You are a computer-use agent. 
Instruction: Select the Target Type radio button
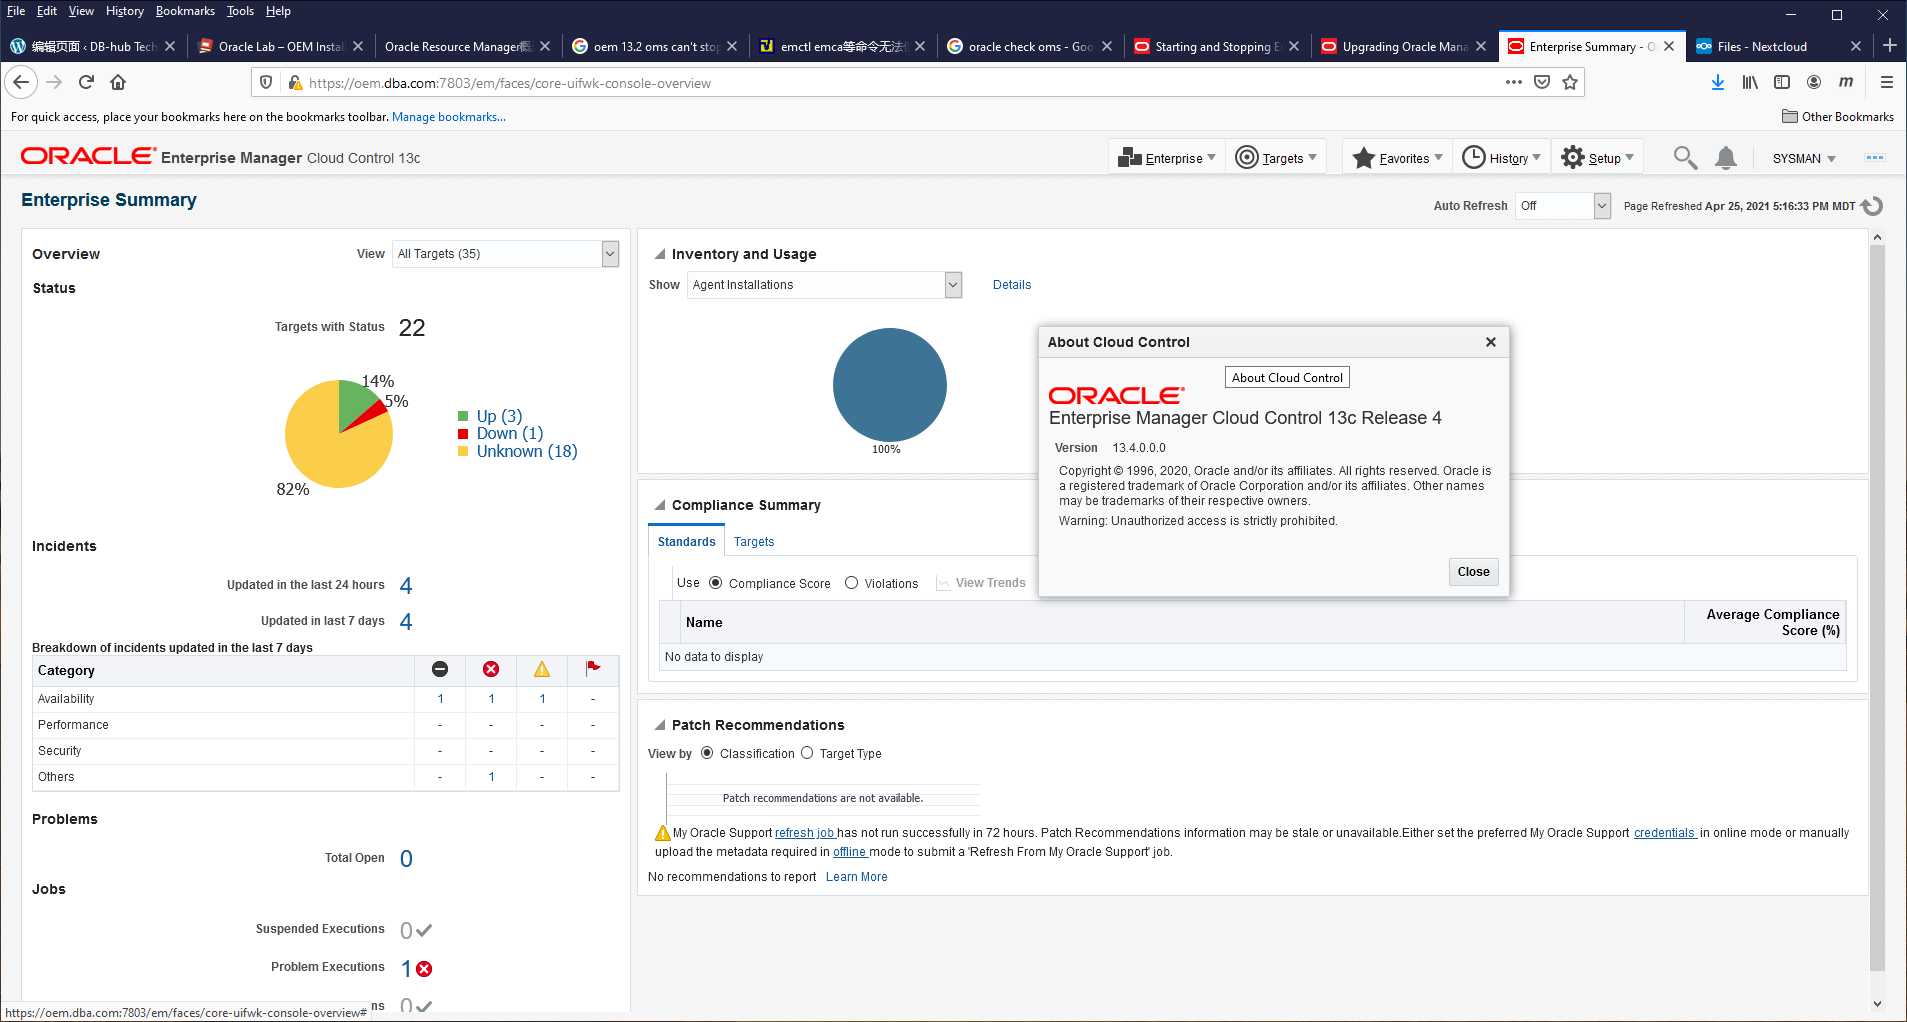807,753
